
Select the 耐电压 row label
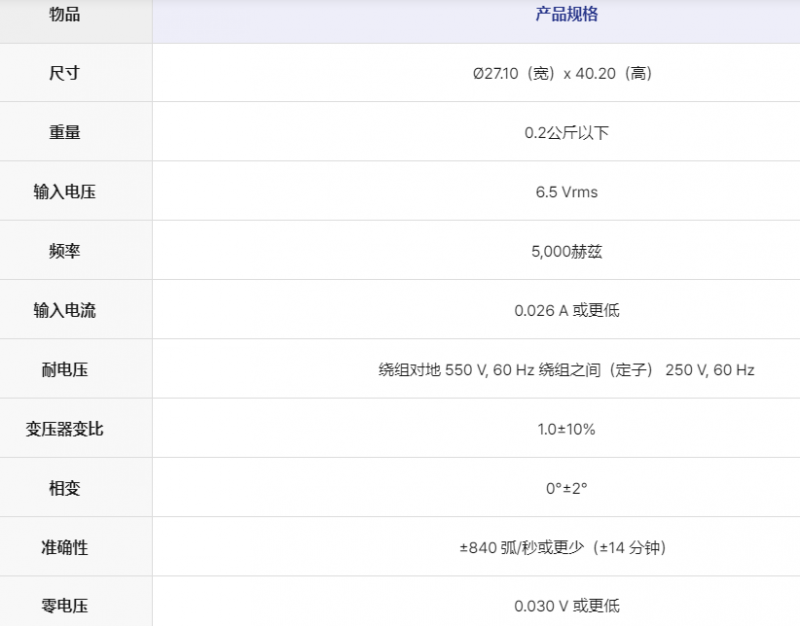(x=64, y=370)
